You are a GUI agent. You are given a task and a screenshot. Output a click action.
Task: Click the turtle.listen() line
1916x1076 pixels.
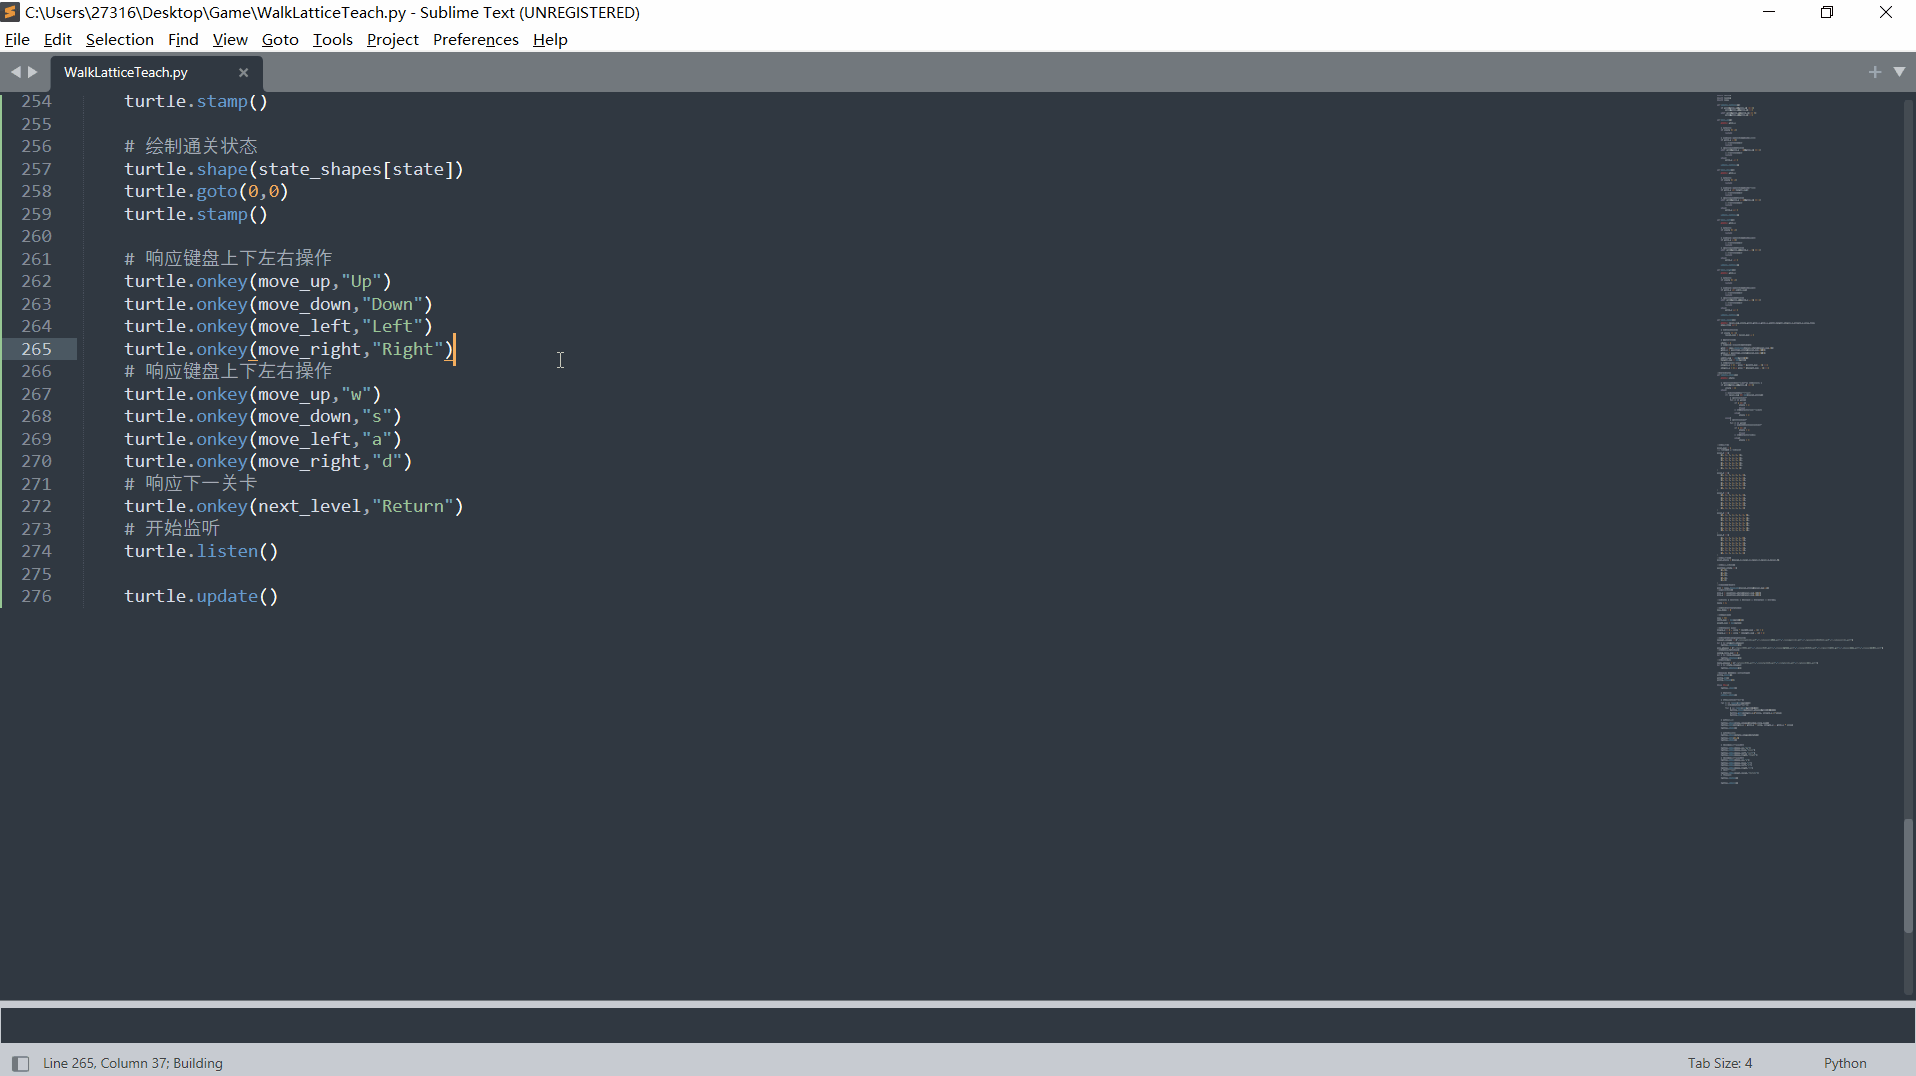coord(201,551)
